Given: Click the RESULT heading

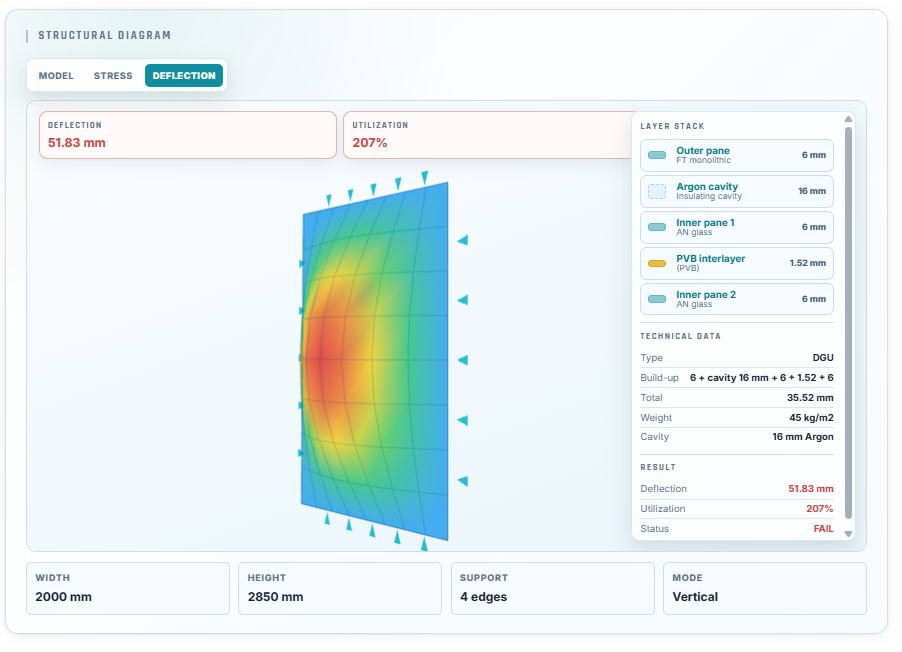Looking at the screenshot, I should coord(658,467).
